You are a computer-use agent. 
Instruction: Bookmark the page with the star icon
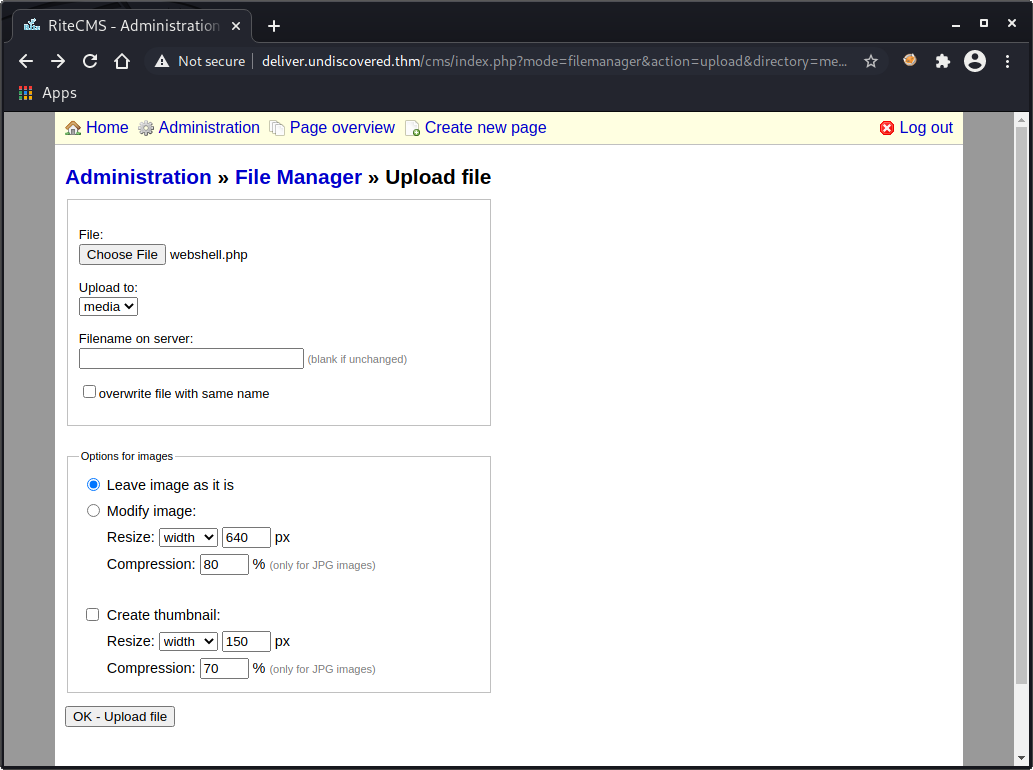click(871, 61)
